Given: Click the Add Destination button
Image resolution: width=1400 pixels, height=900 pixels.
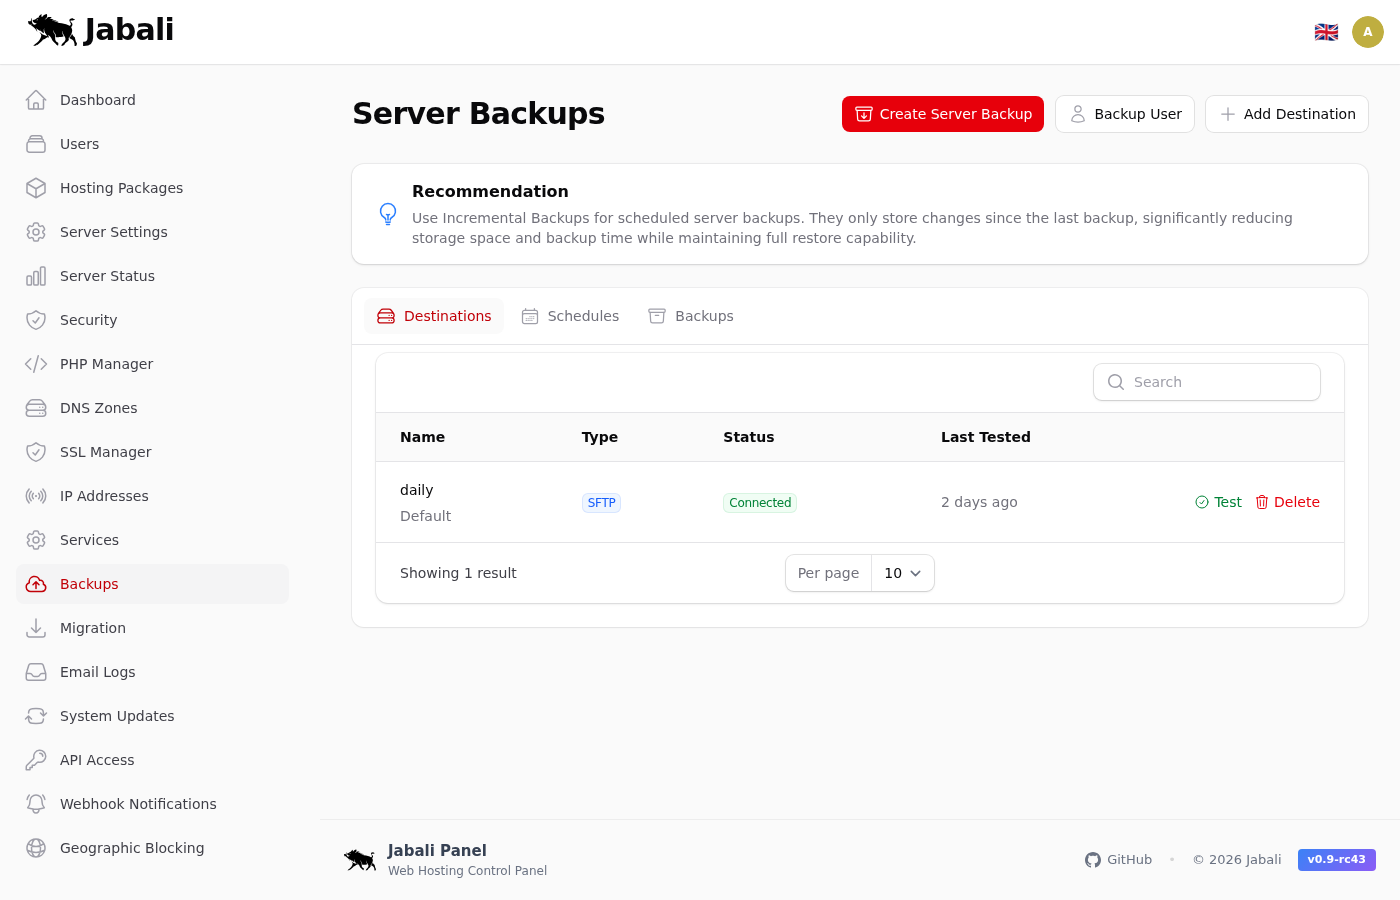Looking at the screenshot, I should [1286, 114].
